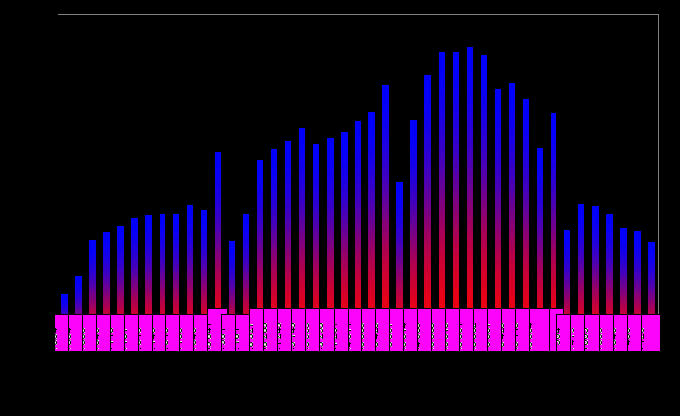Select the short dip bar amid the tall middle bars
The image size is (680, 416).
pos(399,245)
